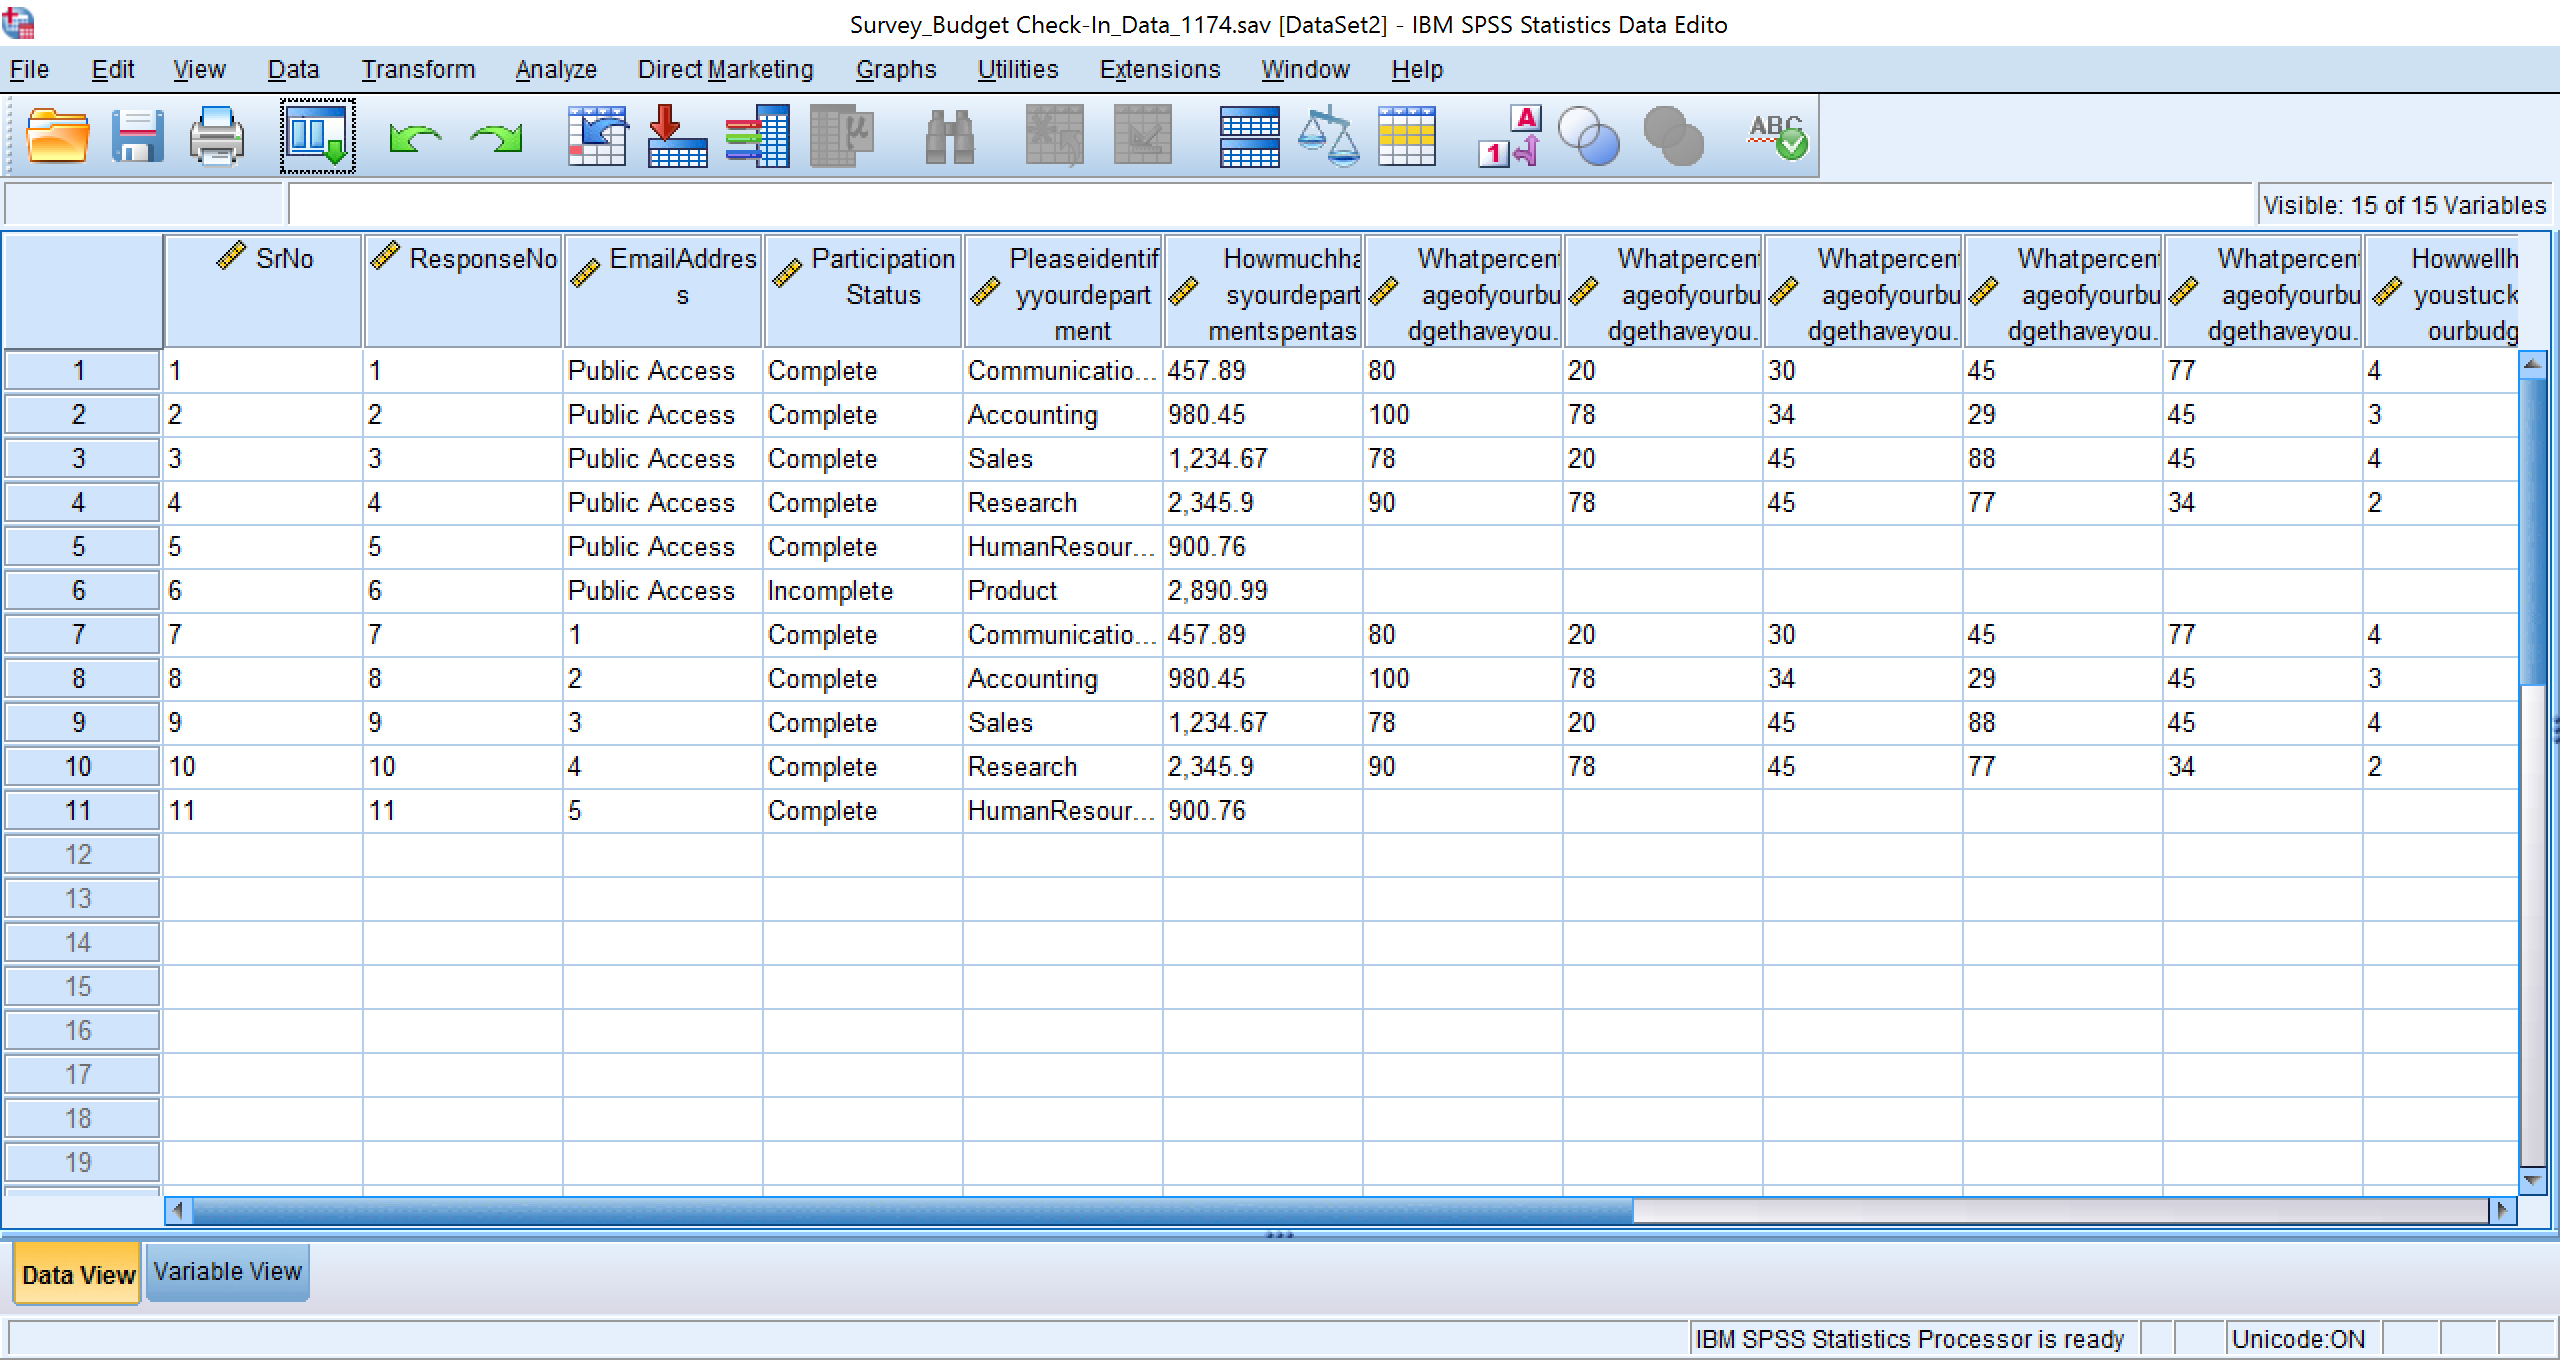
Task: Open Recall recently used dialogs icon
Action: 318,136
